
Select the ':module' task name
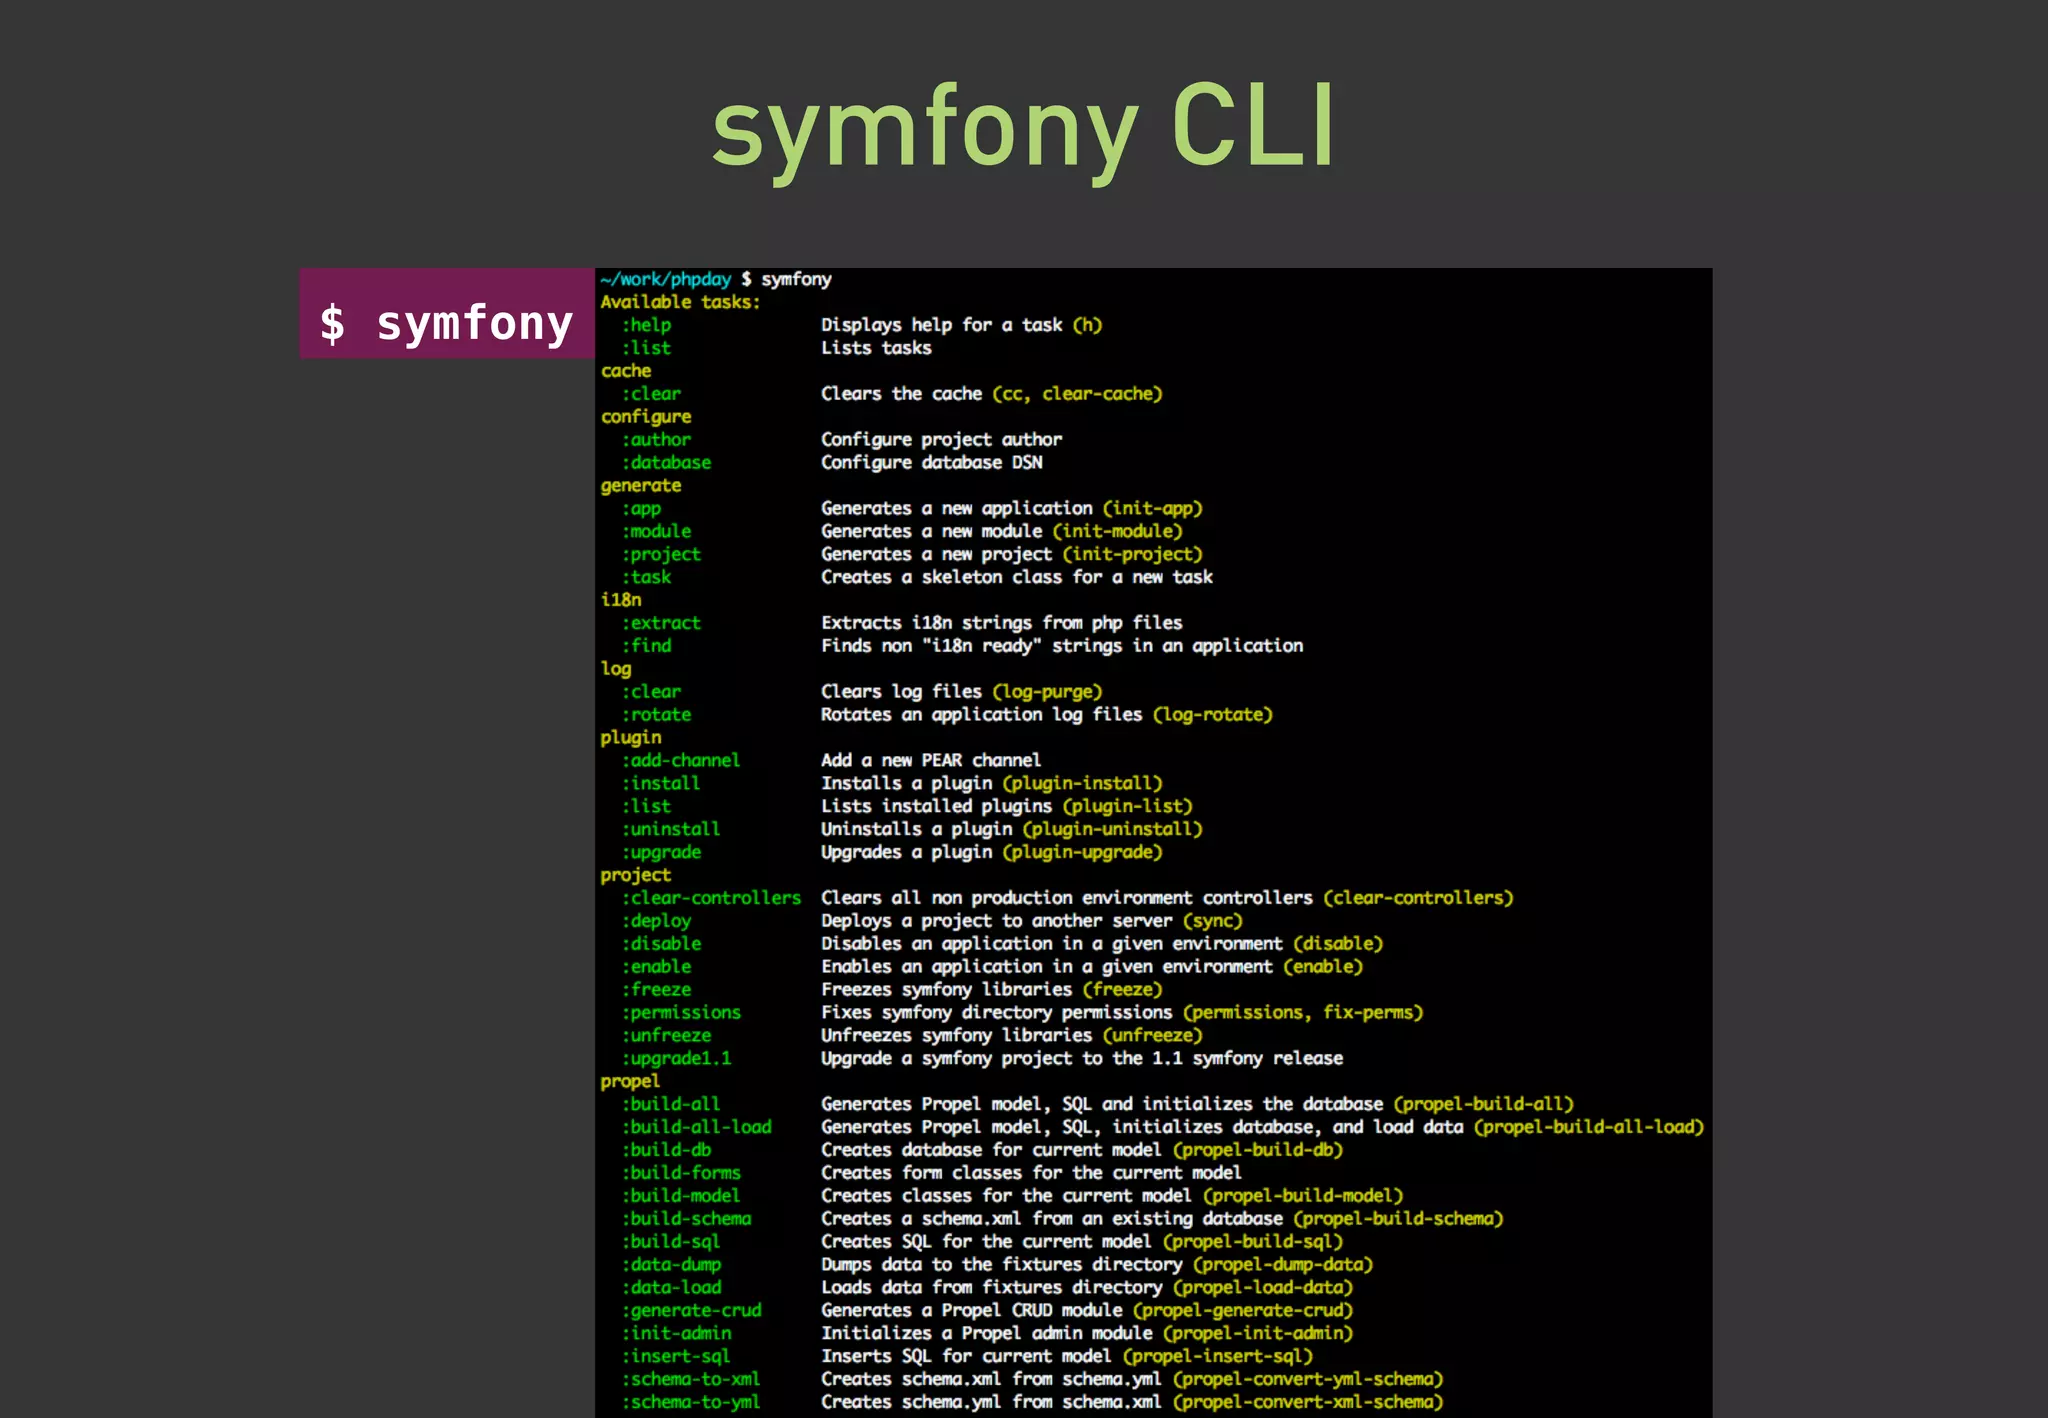[656, 532]
